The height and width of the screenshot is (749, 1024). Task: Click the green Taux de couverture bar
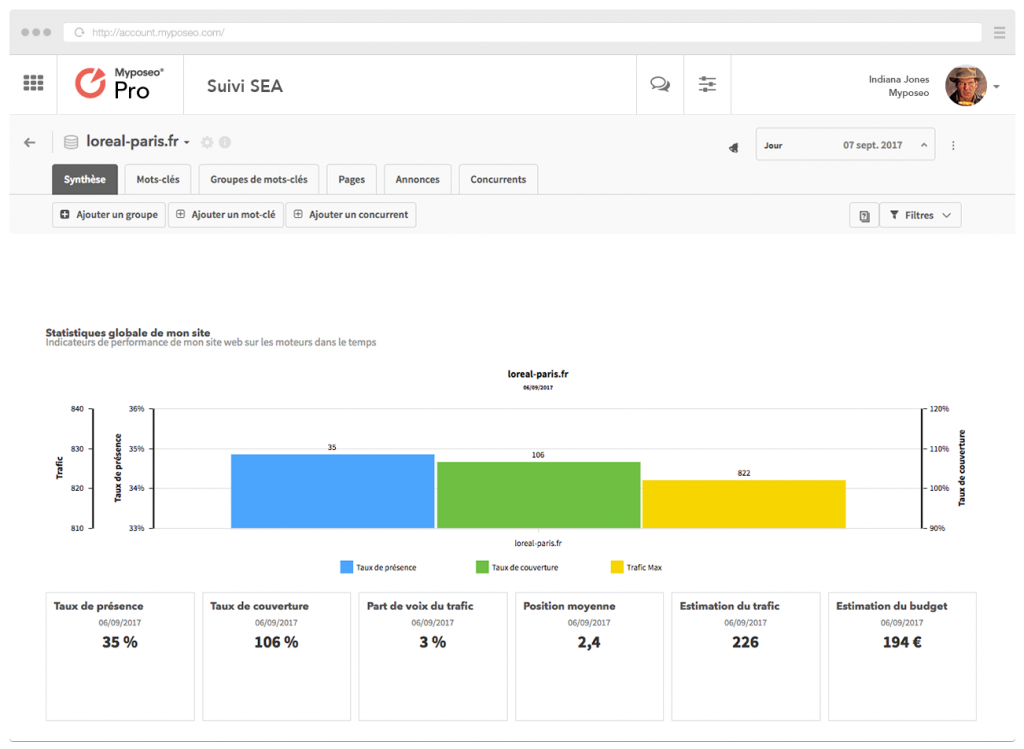[x=538, y=495]
